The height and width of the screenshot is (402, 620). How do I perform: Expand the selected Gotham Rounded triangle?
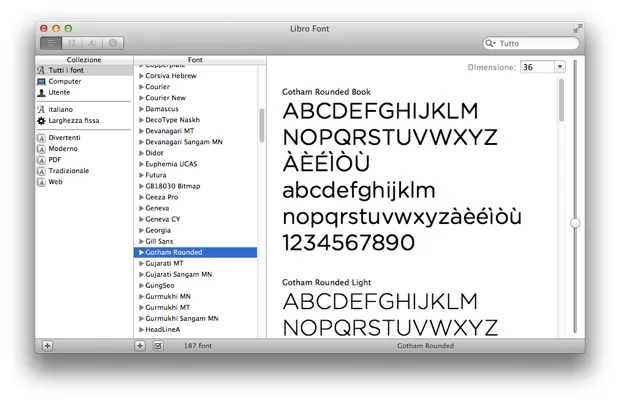click(141, 252)
